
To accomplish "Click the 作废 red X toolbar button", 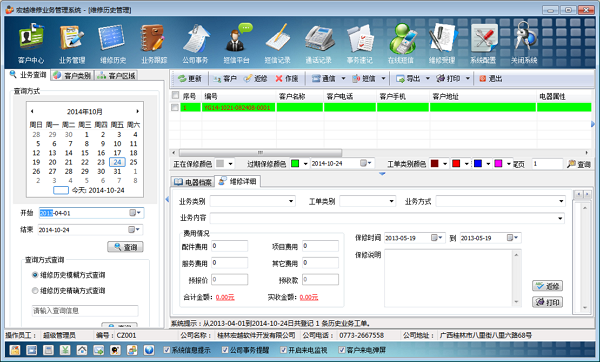I will click(x=287, y=78).
